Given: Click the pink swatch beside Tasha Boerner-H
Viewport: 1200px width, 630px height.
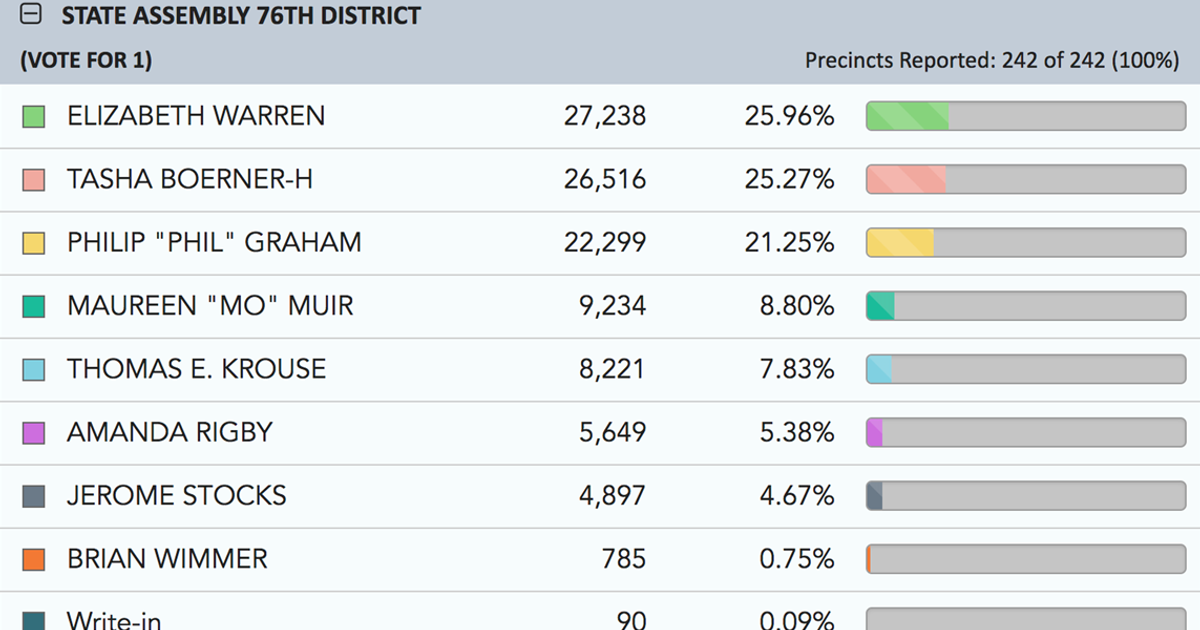Looking at the screenshot, I should tap(33, 180).
